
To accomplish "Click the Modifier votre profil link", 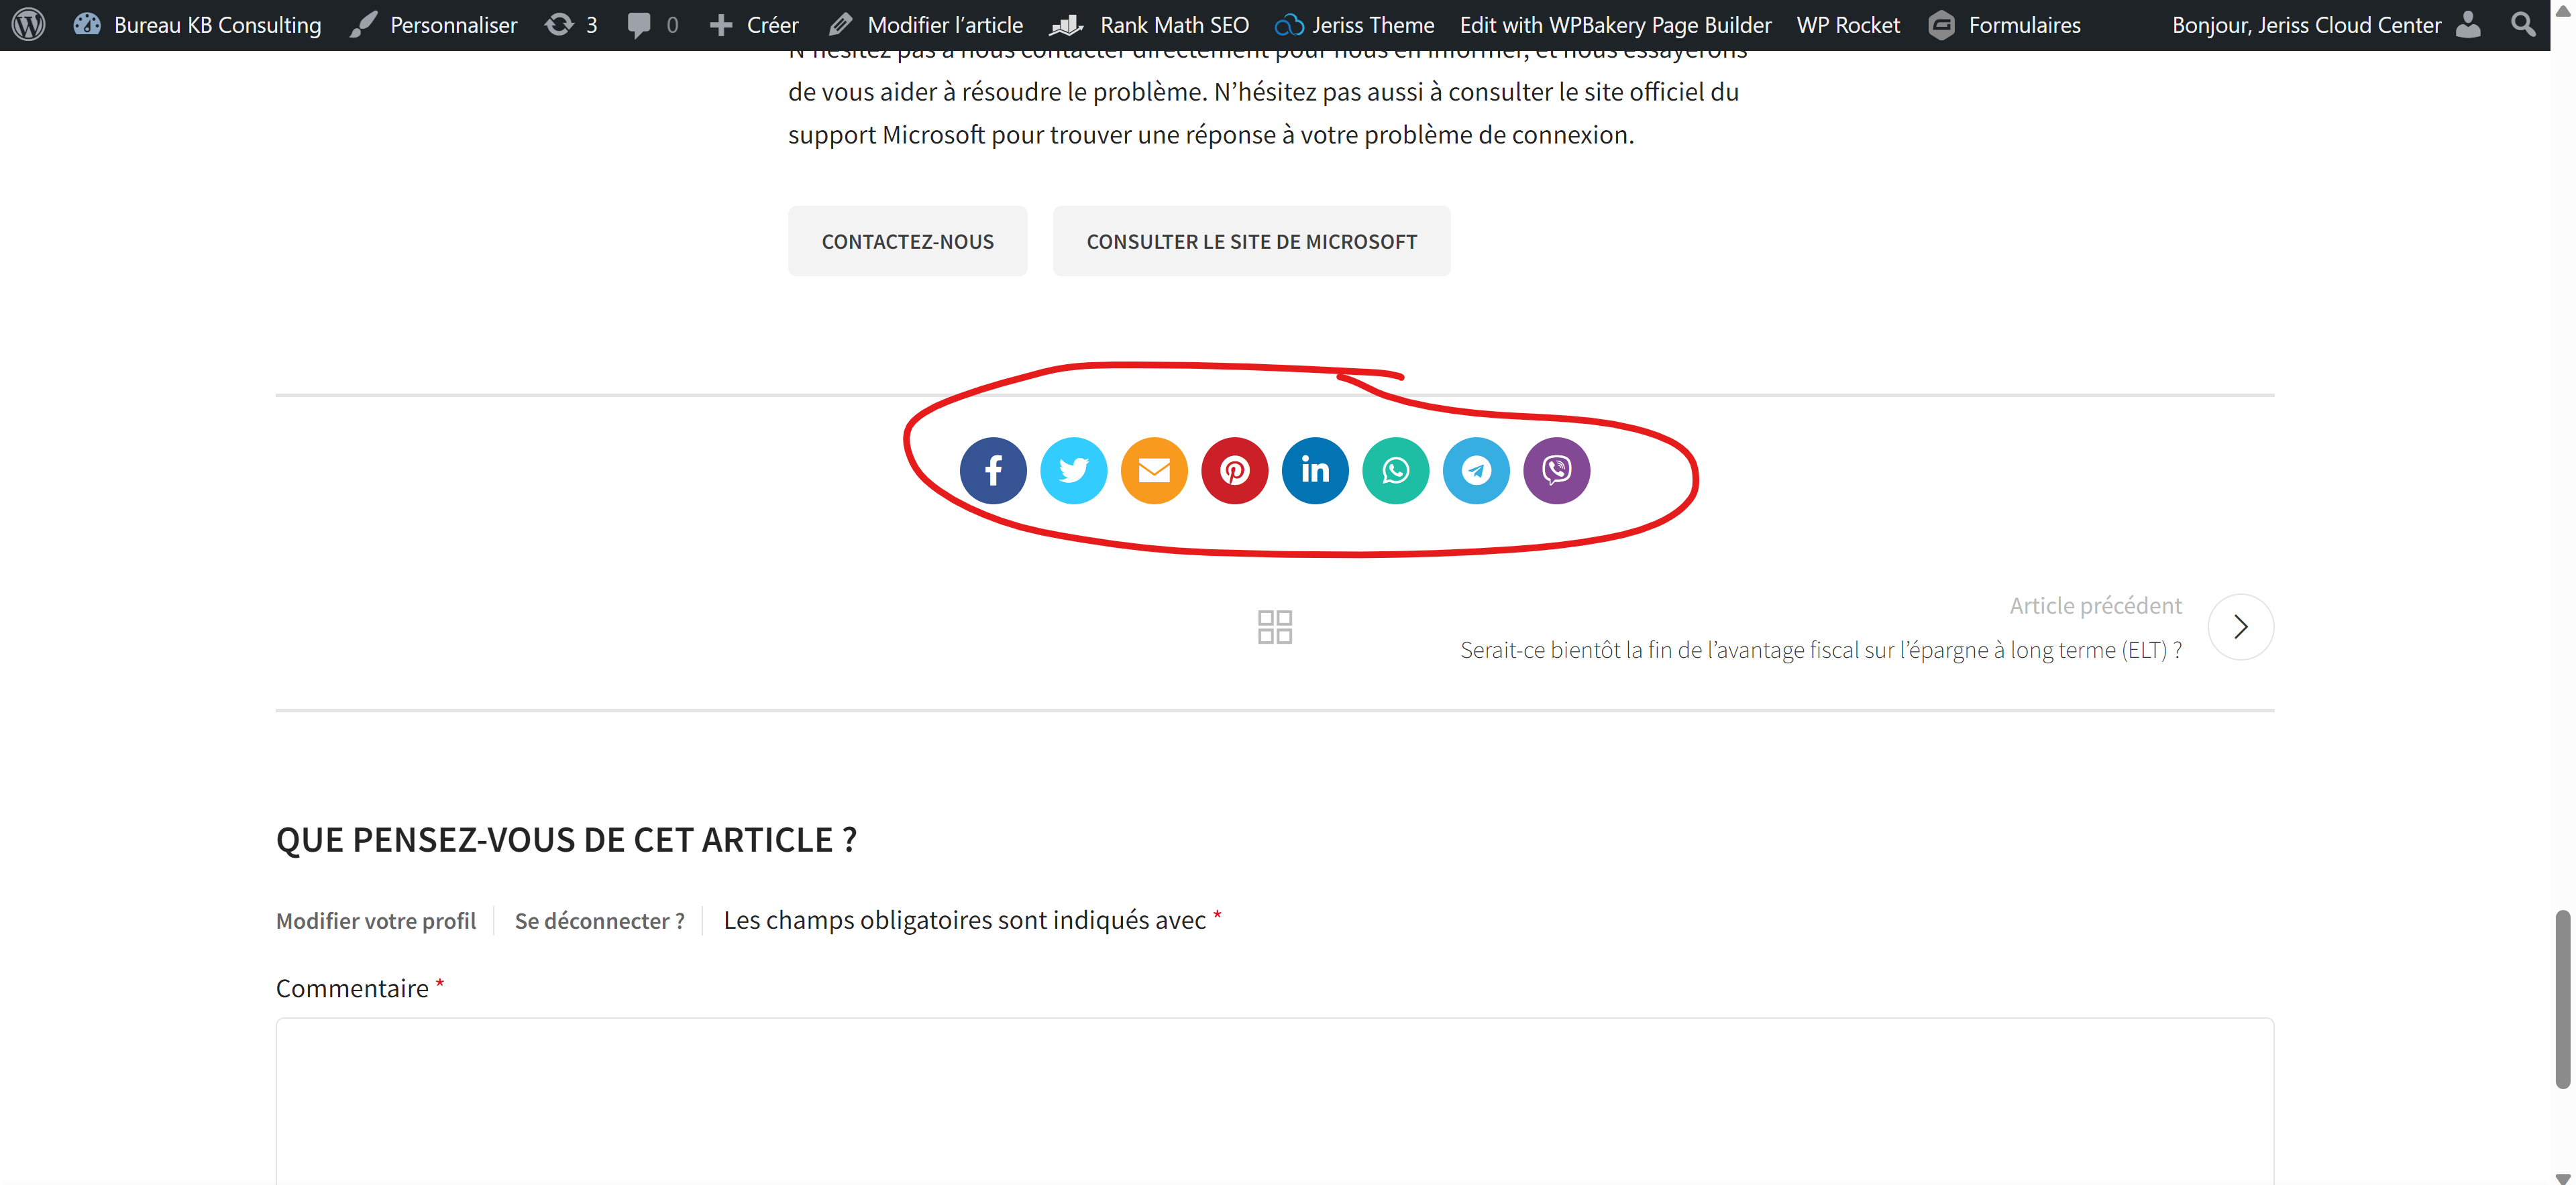I will [376, 921].
